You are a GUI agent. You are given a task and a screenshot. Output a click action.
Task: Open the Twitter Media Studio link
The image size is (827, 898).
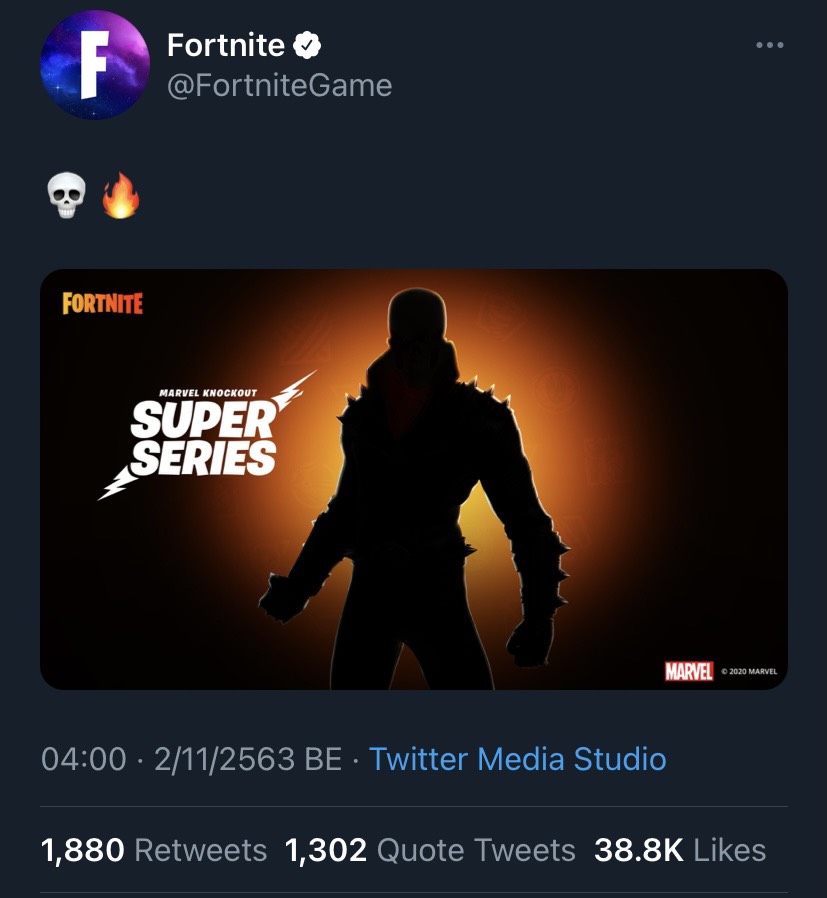click(x=517, y=759)
